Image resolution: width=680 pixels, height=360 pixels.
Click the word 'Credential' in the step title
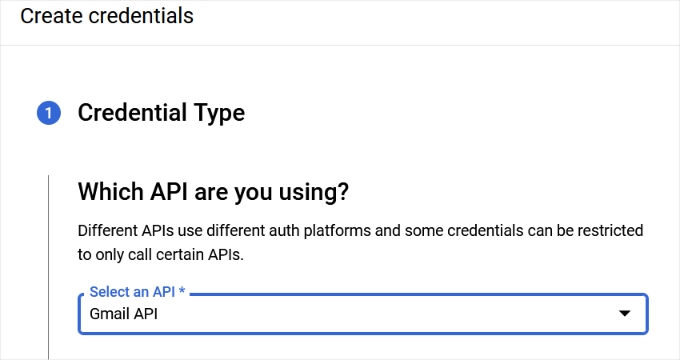pos(132,112)
